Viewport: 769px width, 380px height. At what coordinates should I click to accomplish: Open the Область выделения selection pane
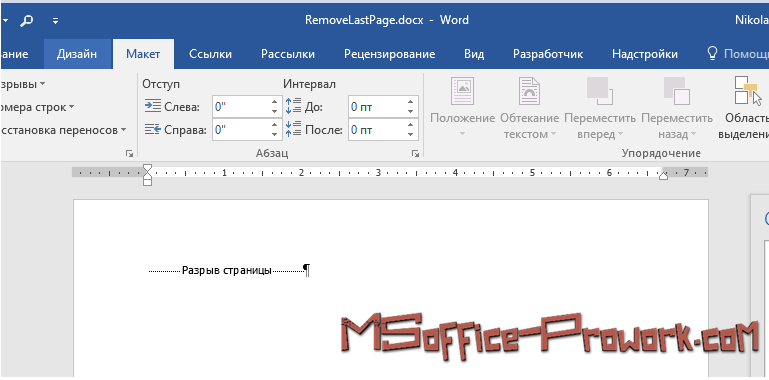[x=743, y=107]
